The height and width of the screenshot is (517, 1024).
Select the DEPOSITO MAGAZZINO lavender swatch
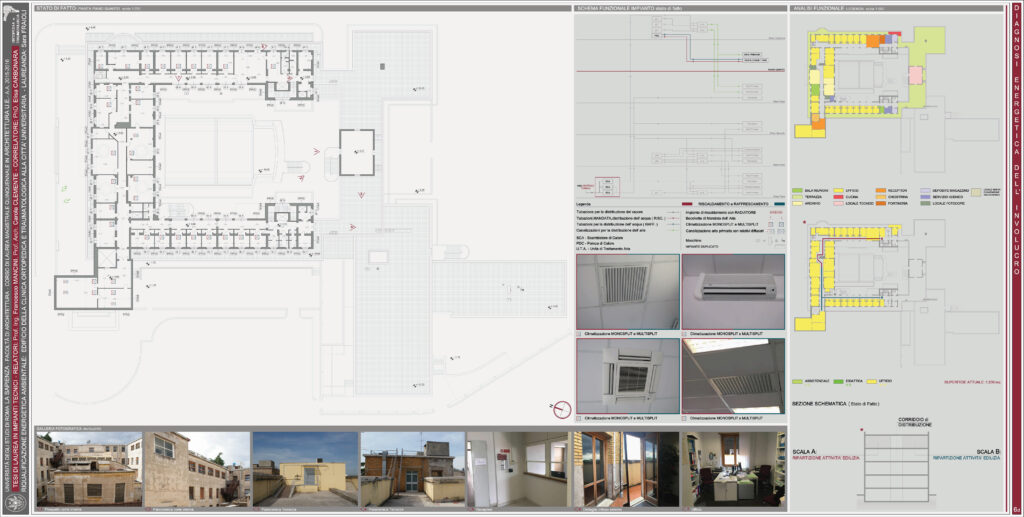click(926, 190)
